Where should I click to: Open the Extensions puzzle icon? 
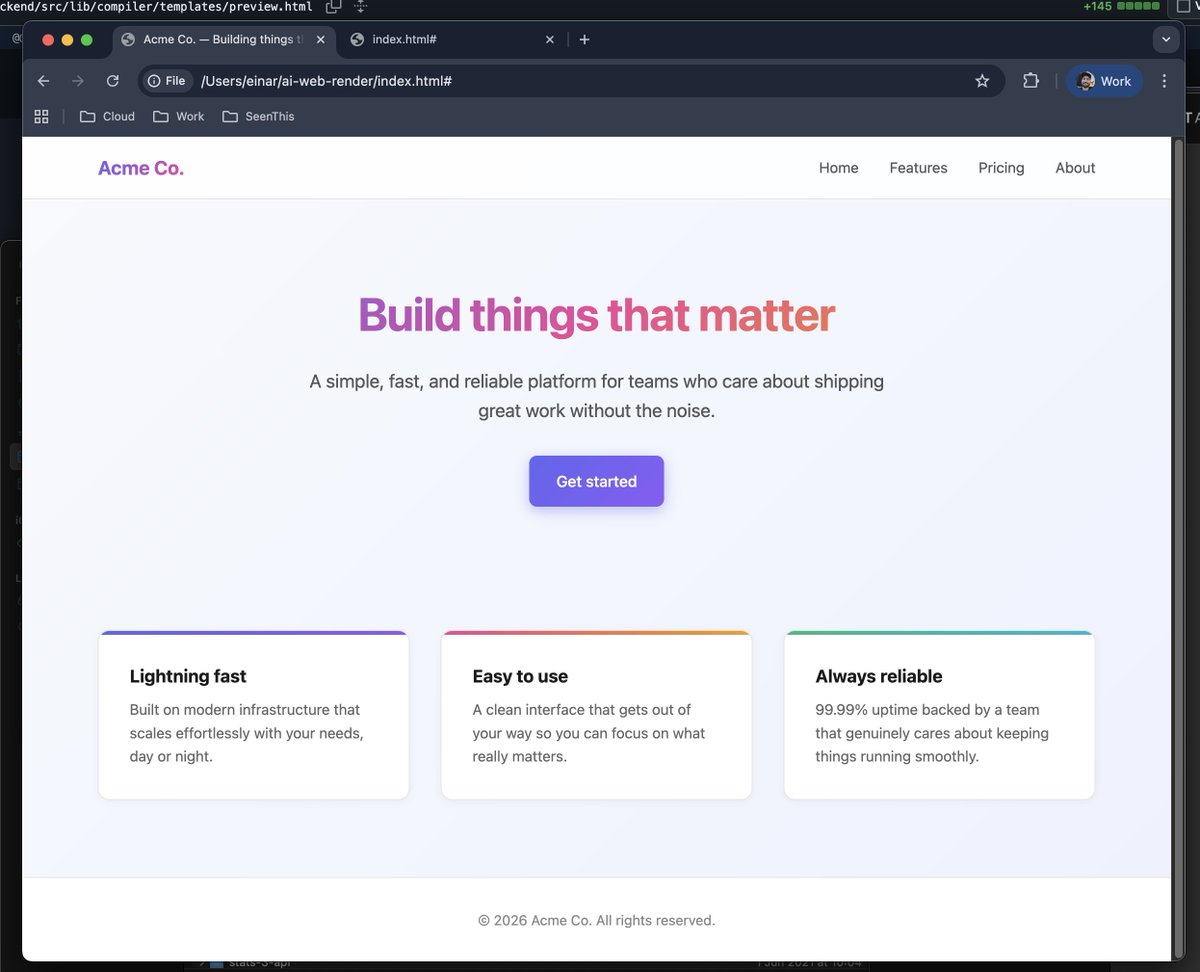coord(1031,81)
